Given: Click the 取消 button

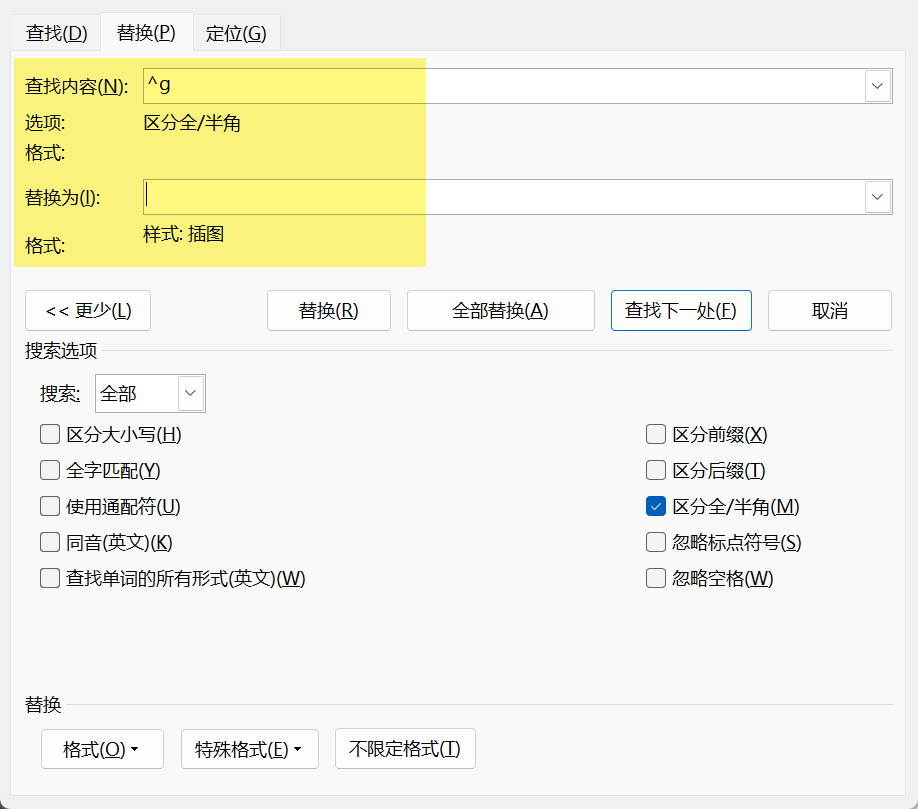Looking at the screenshot, I should click(x=830, y=310).
